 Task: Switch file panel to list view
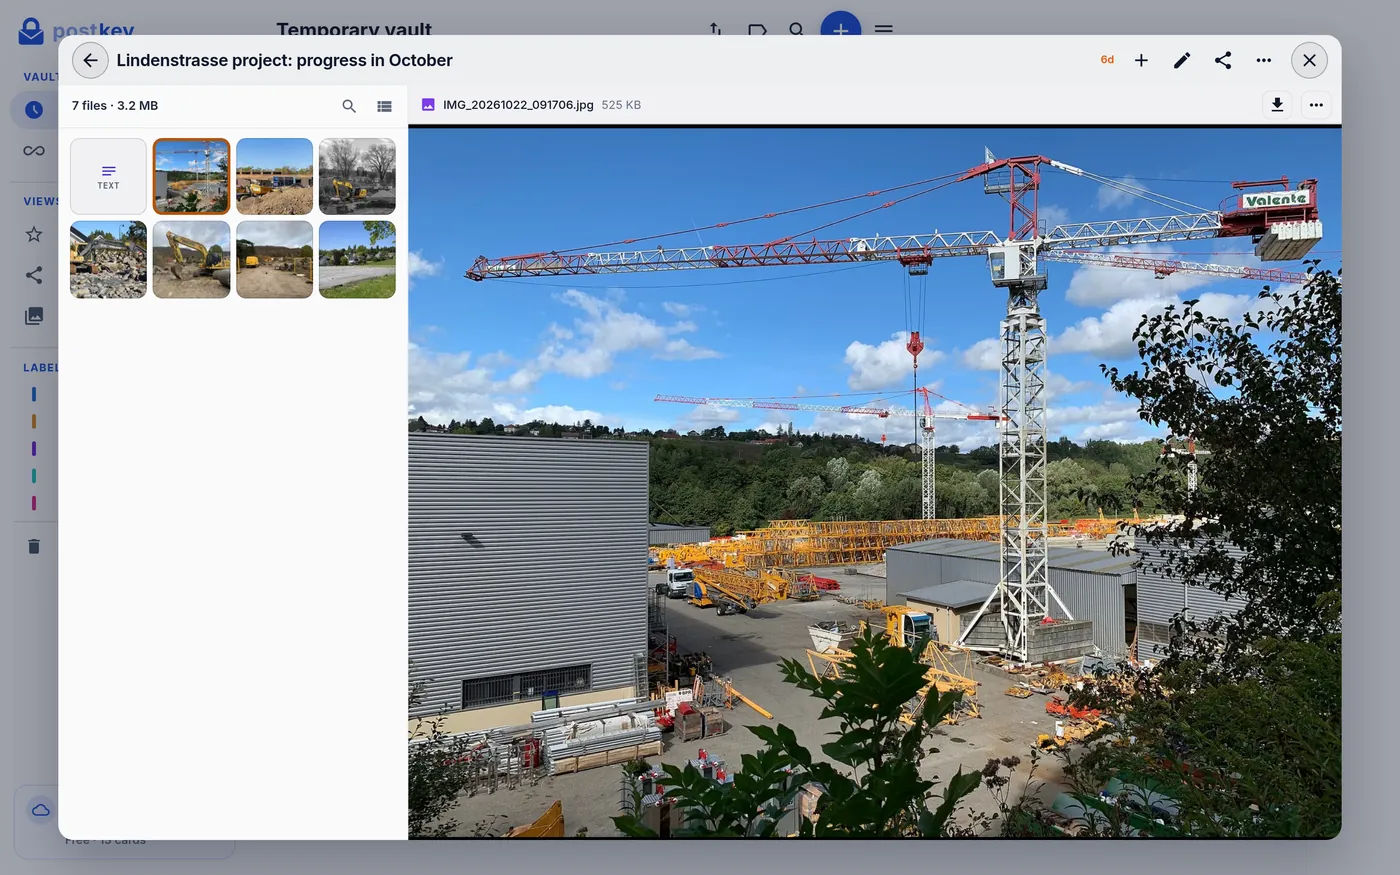384,106
